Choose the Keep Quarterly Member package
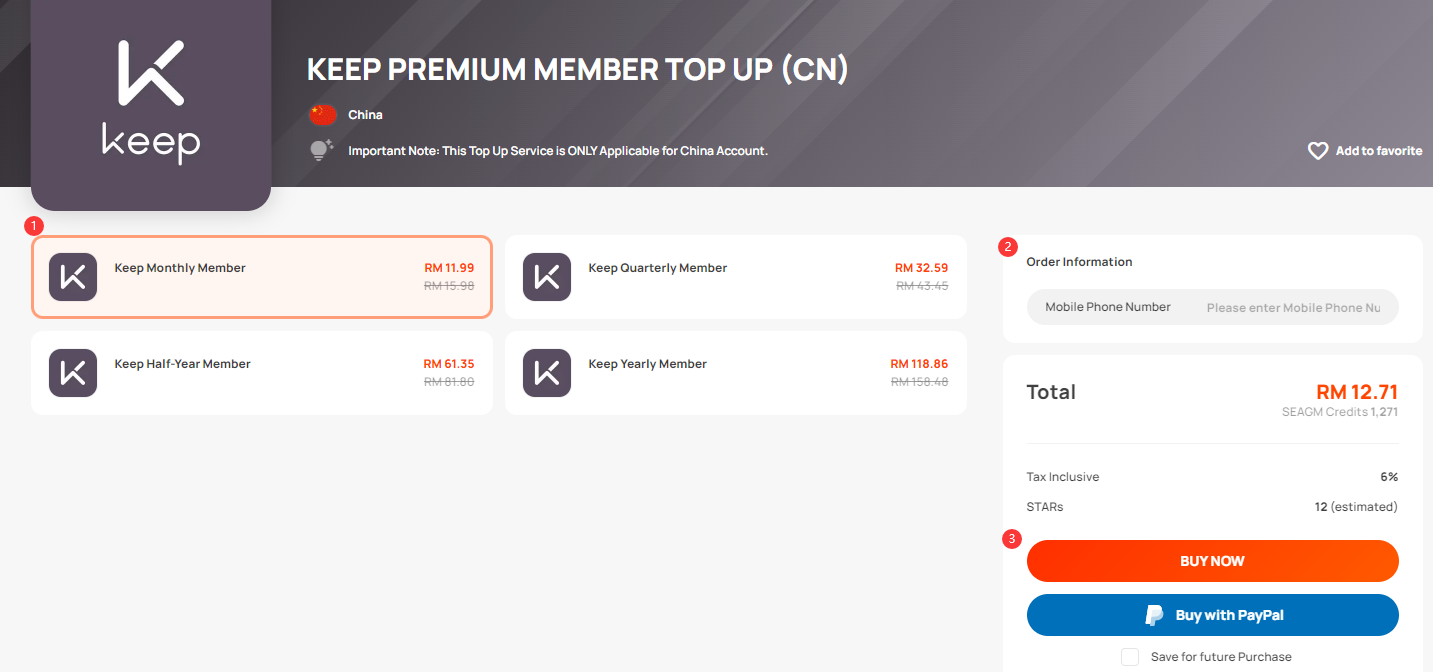Screen dimensions: 1433x672 click(736, 277)
